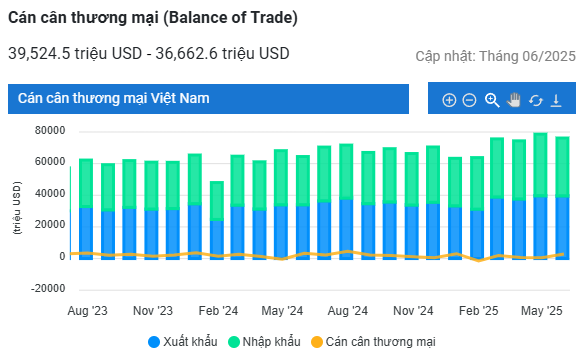
Task: Click the Aug '23 axis label
Action: pyautogui.click(x=87, y=310)
